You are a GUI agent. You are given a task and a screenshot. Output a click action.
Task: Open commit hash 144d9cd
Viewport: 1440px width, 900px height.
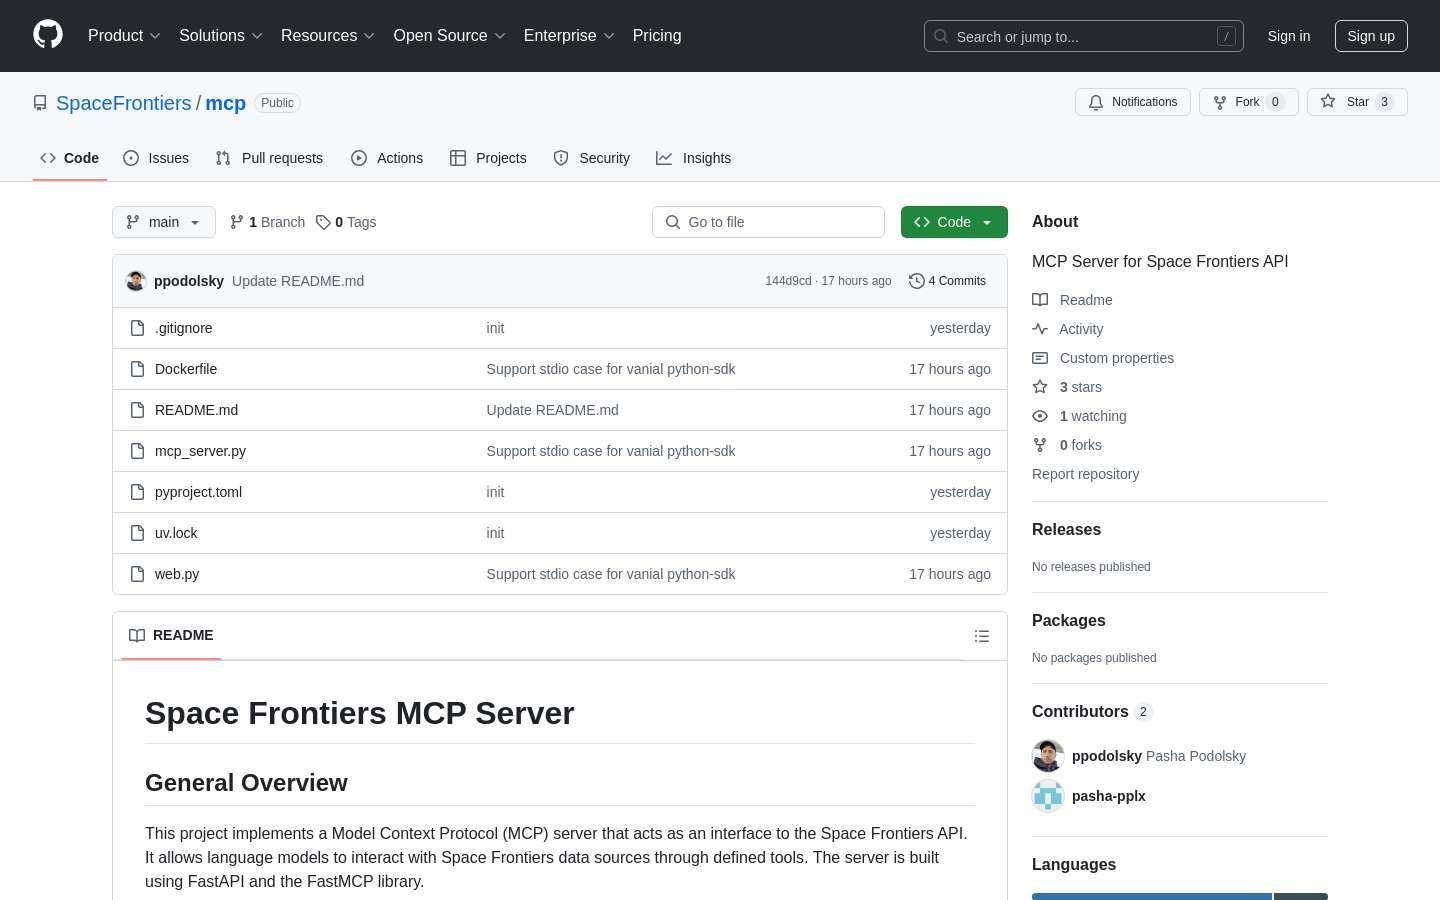tap(788, 281)
